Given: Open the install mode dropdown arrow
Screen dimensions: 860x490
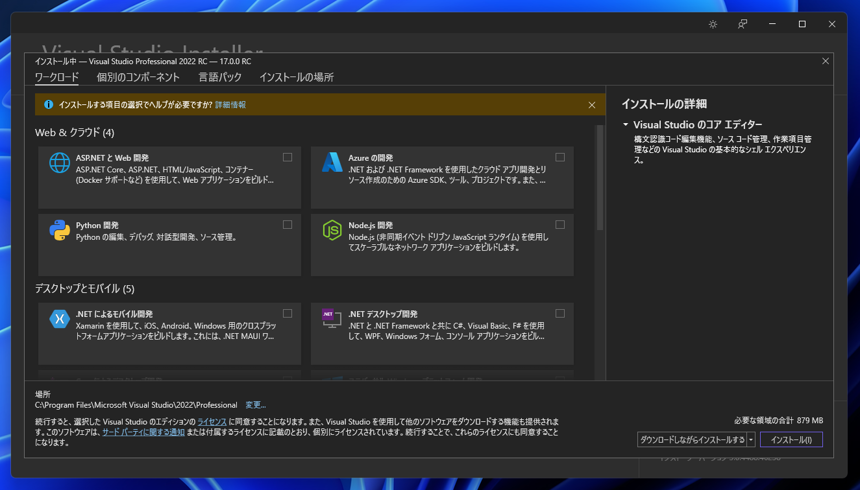Looking at the screenshot, I should point(751,440).
